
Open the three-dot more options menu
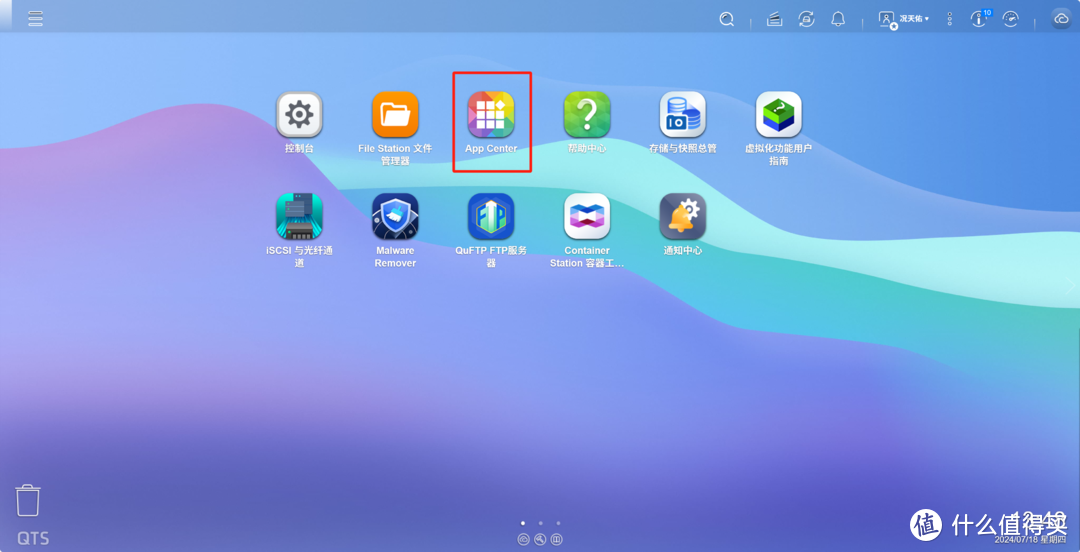[x=950, y=19]
